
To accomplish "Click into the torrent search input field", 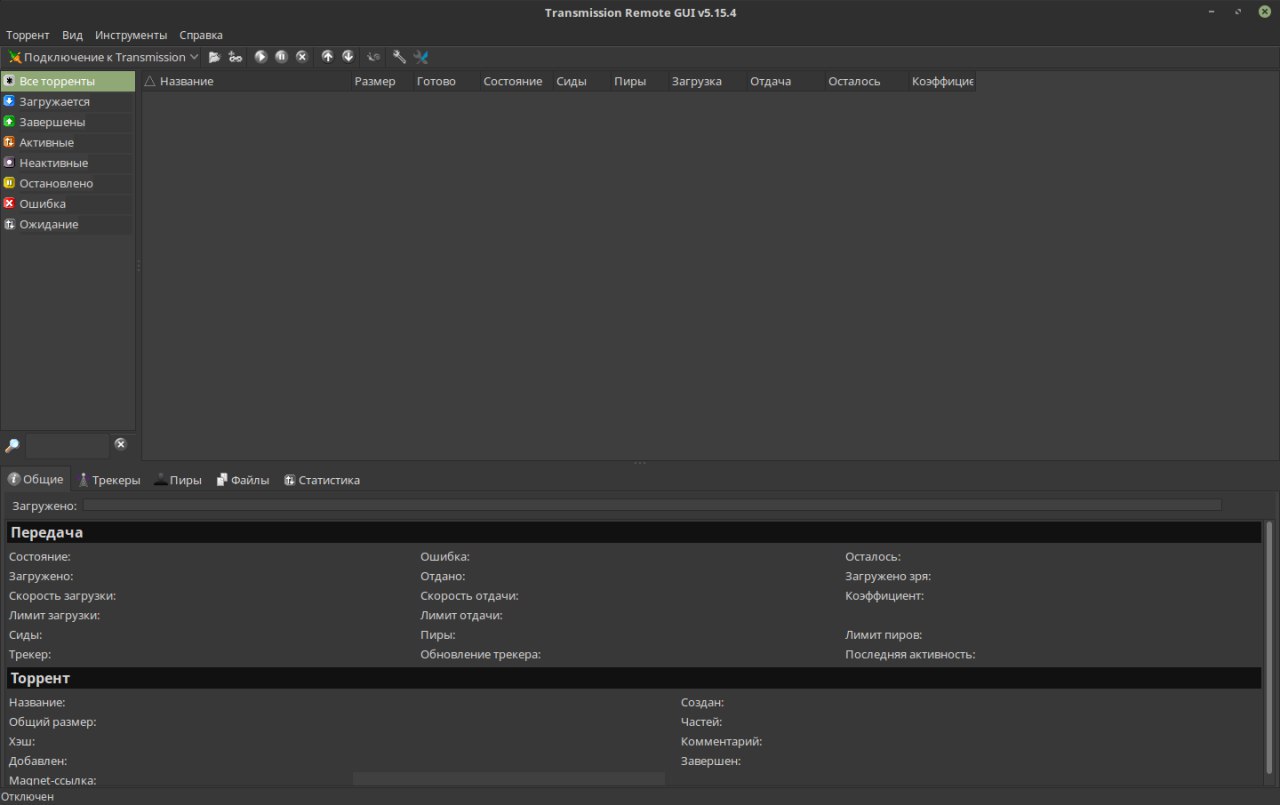I will tap(67, 445).
